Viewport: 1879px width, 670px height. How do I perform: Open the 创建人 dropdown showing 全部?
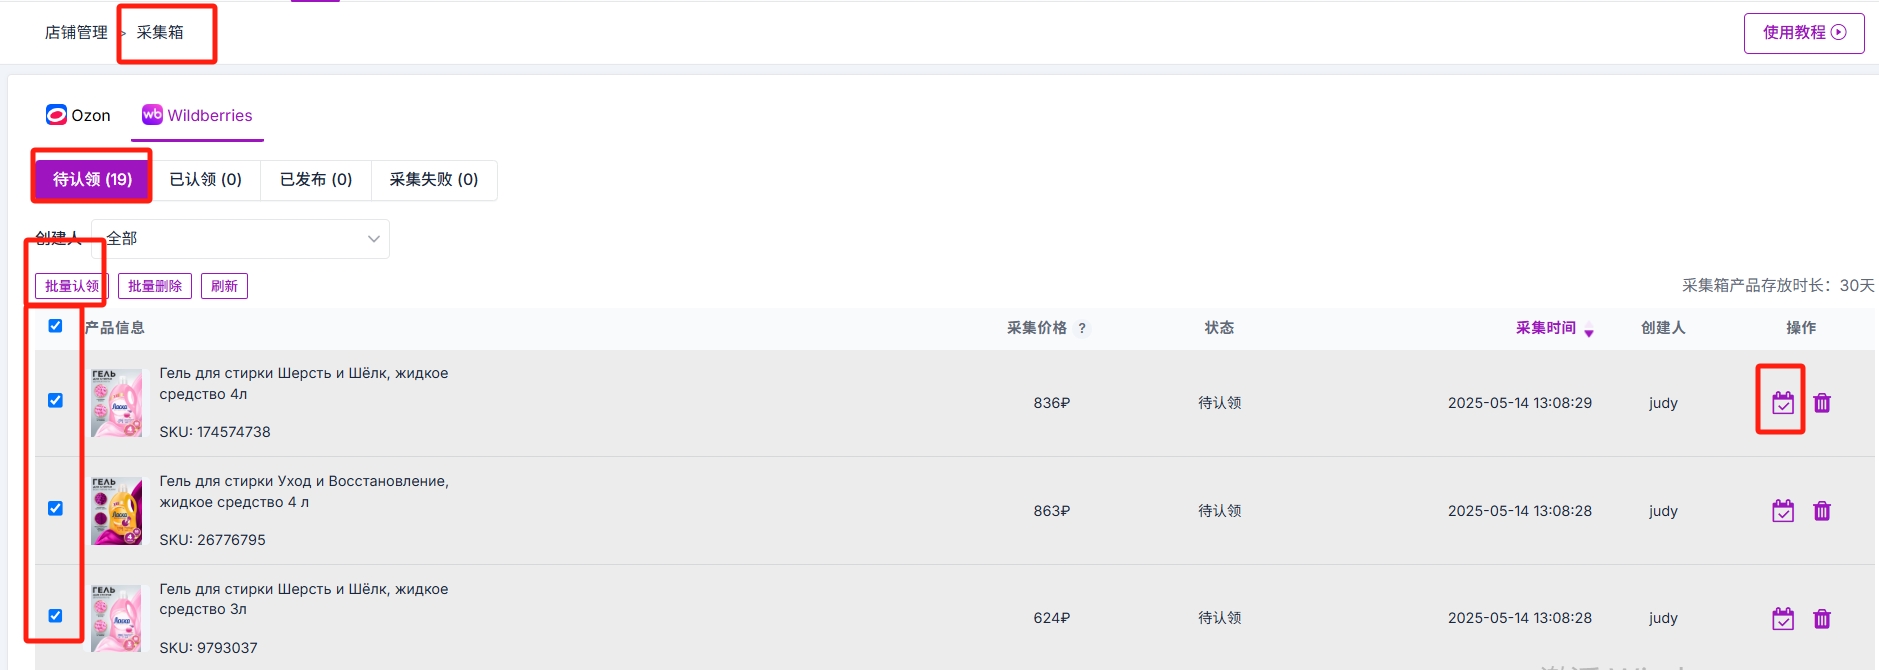[240, 239]
